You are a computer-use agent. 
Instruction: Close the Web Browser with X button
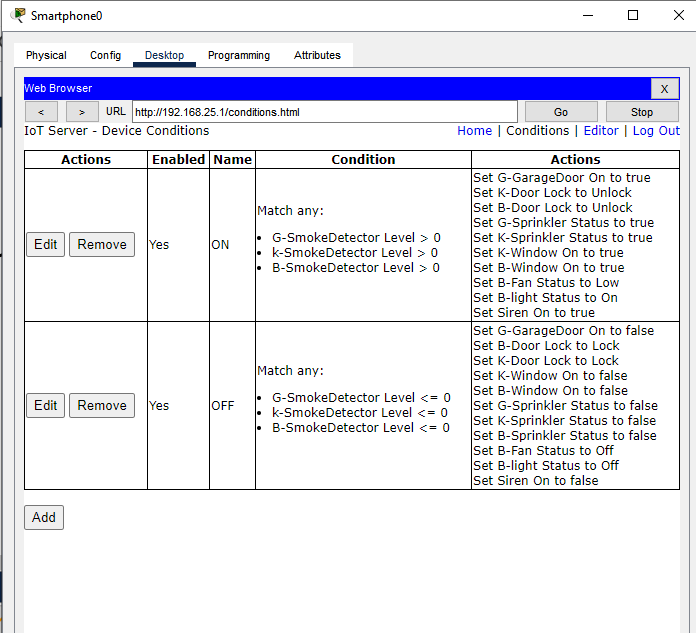[664, 89]
